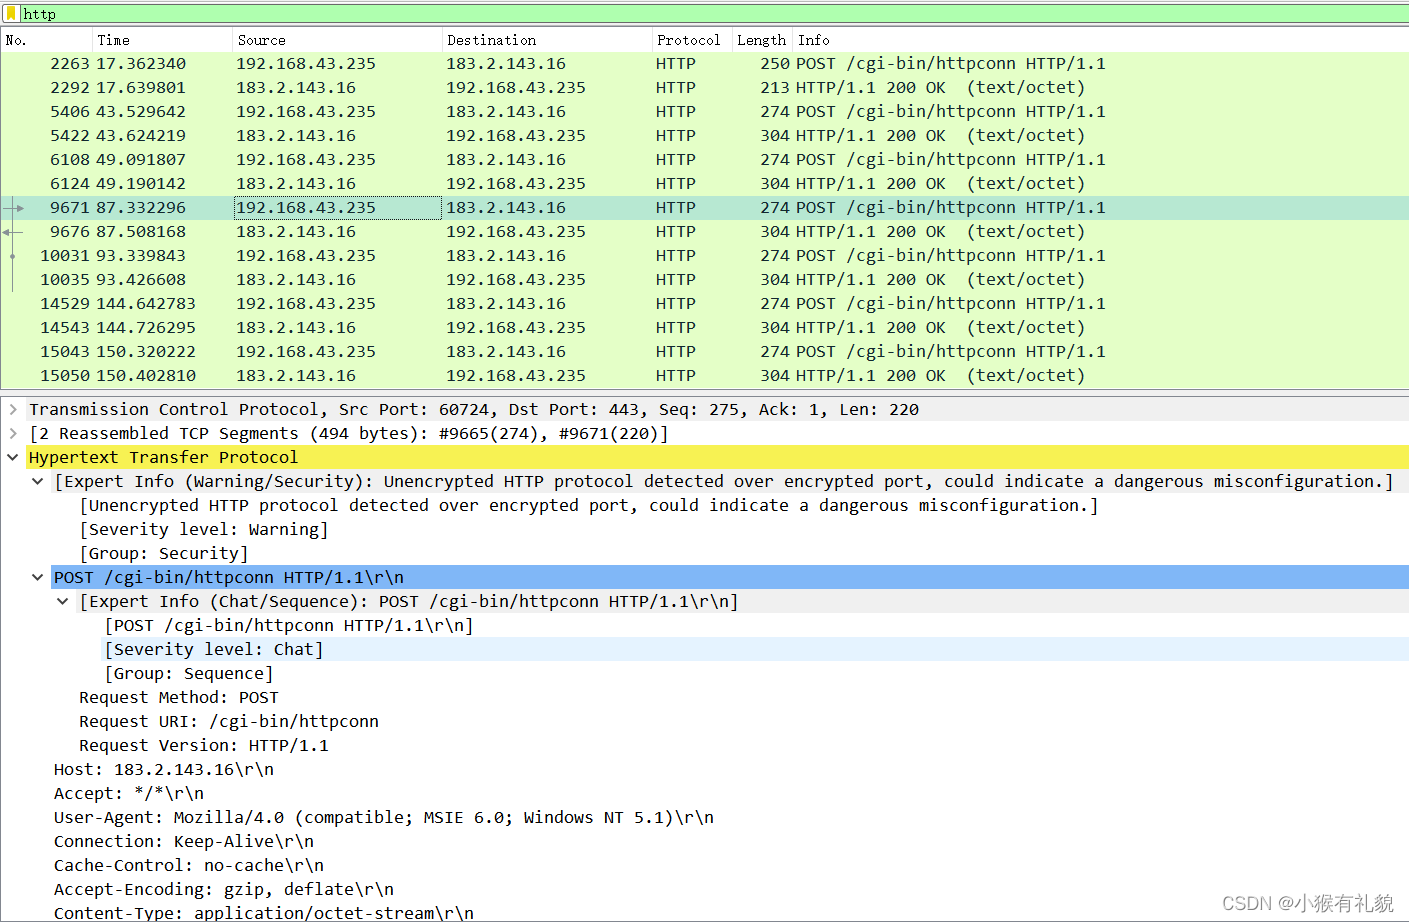Sort by the Destination column header

click(546, 40)
